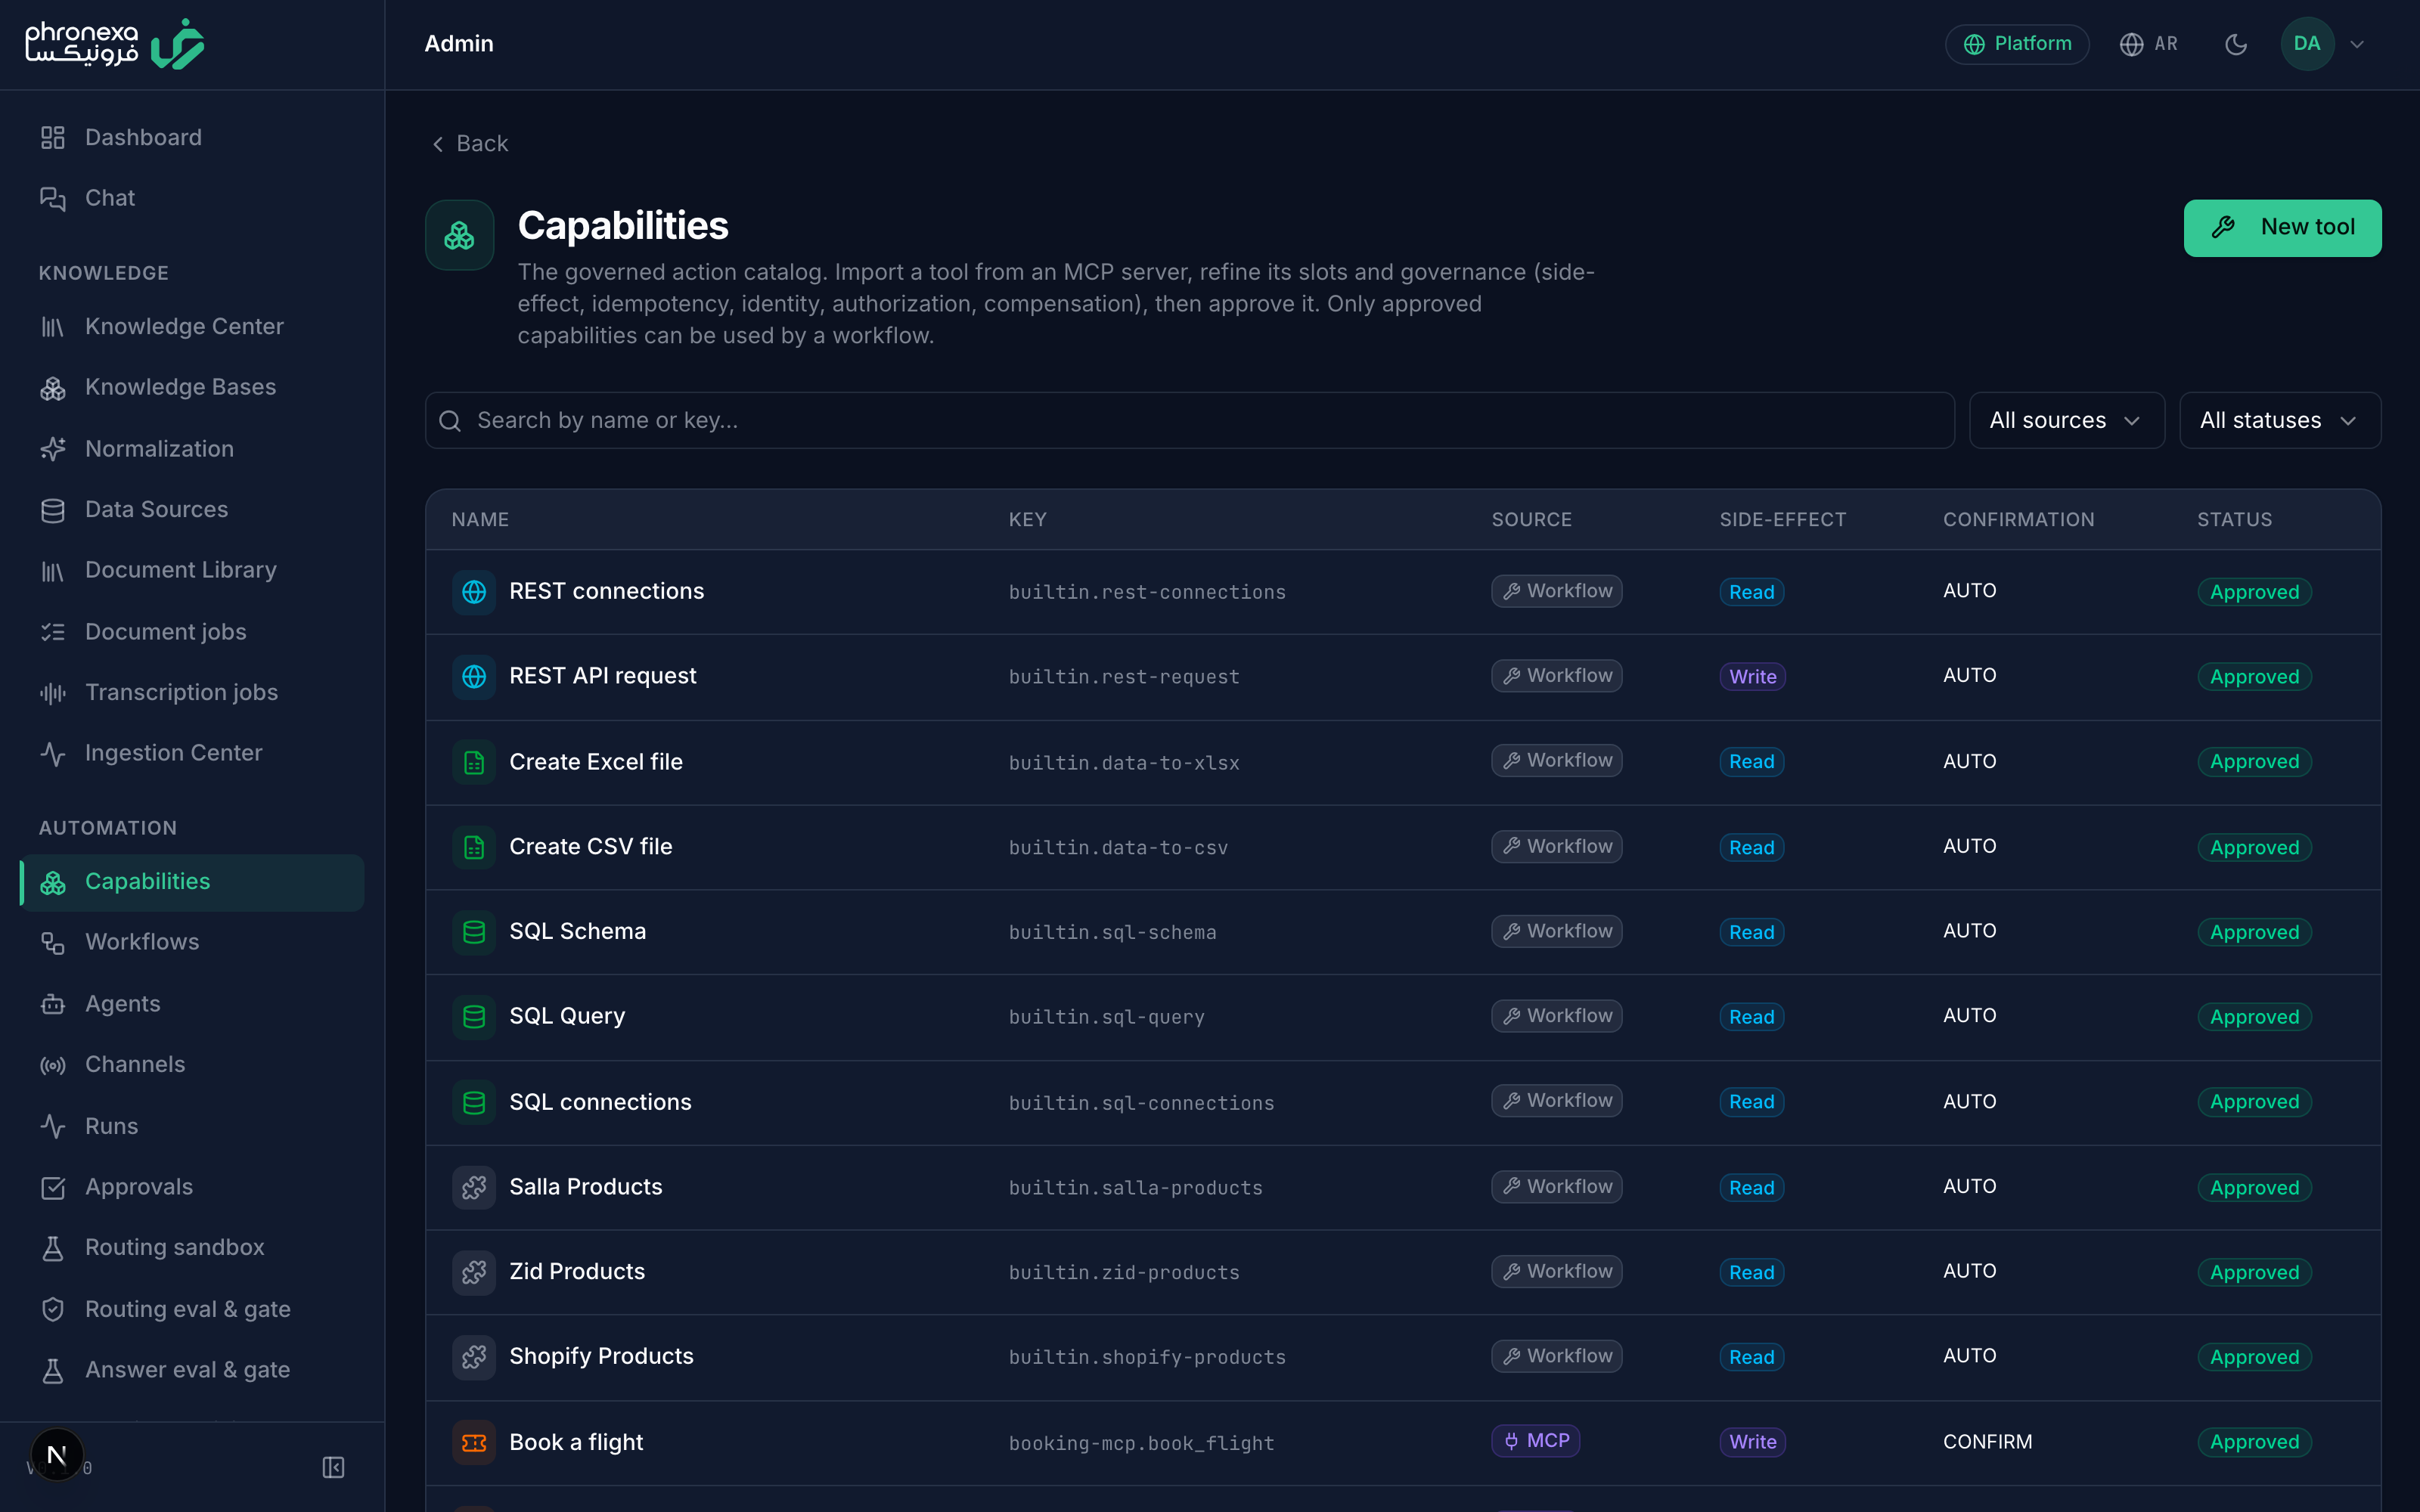This screenshot has width=2420, height=1512.
Task: Select Data Sources in sidebar
Action: point(191,509)
